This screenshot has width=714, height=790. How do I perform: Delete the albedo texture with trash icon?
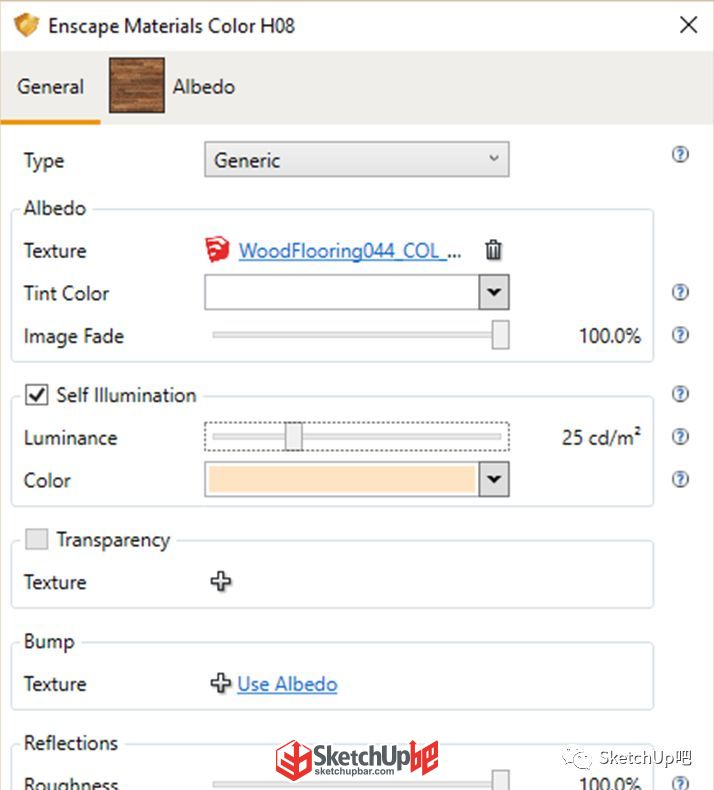493,250
